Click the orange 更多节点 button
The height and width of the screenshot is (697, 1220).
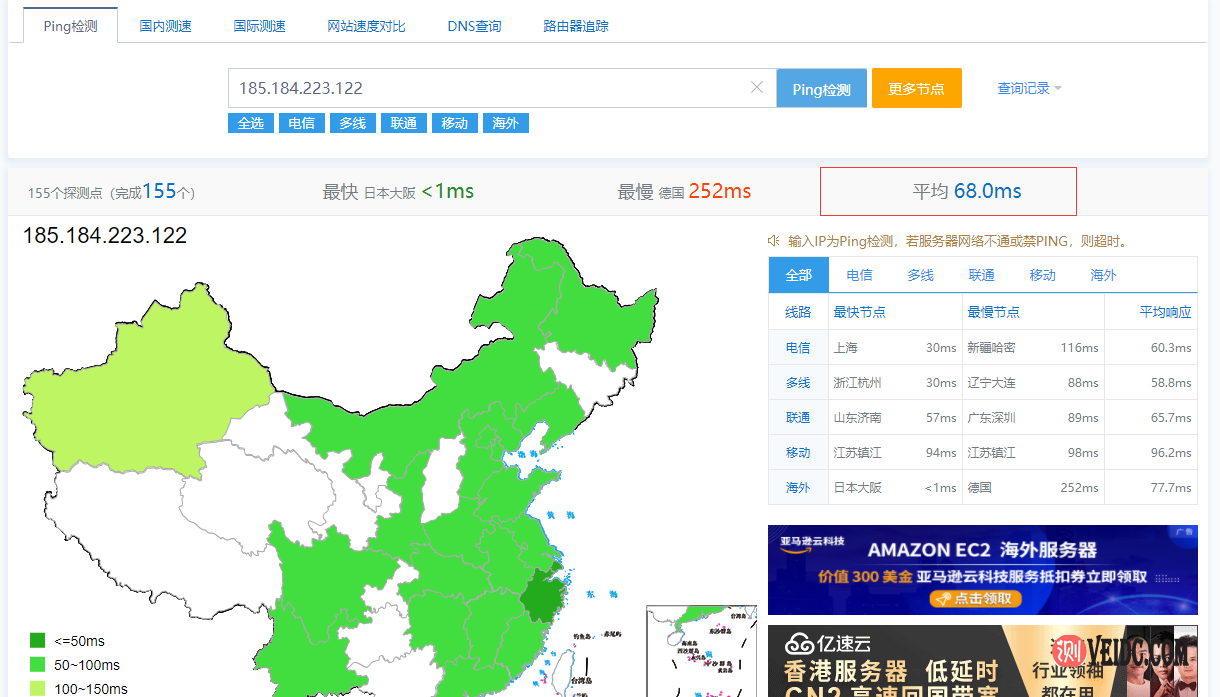[x=916, y=88]
